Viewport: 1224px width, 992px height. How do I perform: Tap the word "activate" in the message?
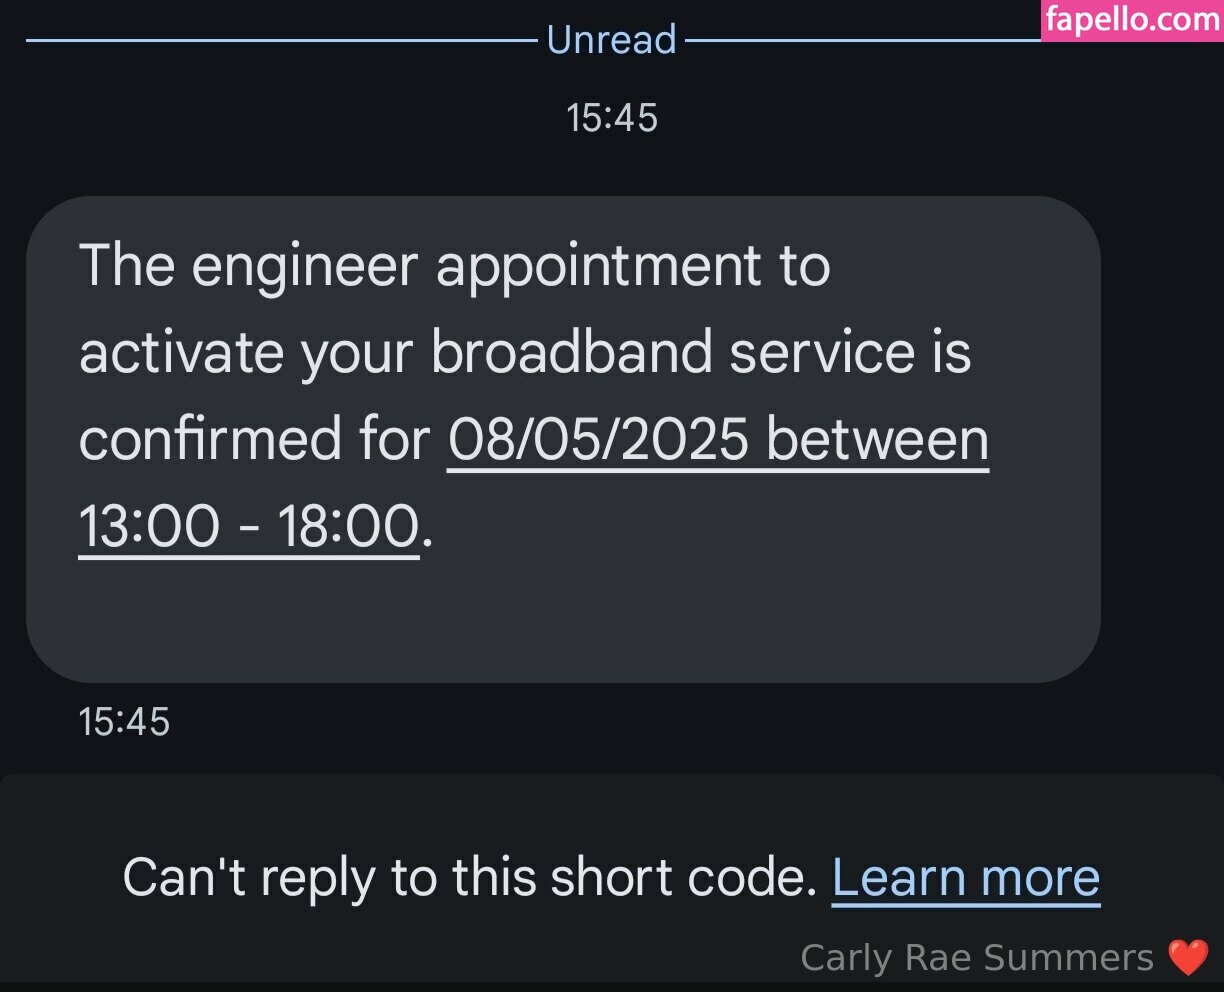pyautogui.click(x=180, y=353)
